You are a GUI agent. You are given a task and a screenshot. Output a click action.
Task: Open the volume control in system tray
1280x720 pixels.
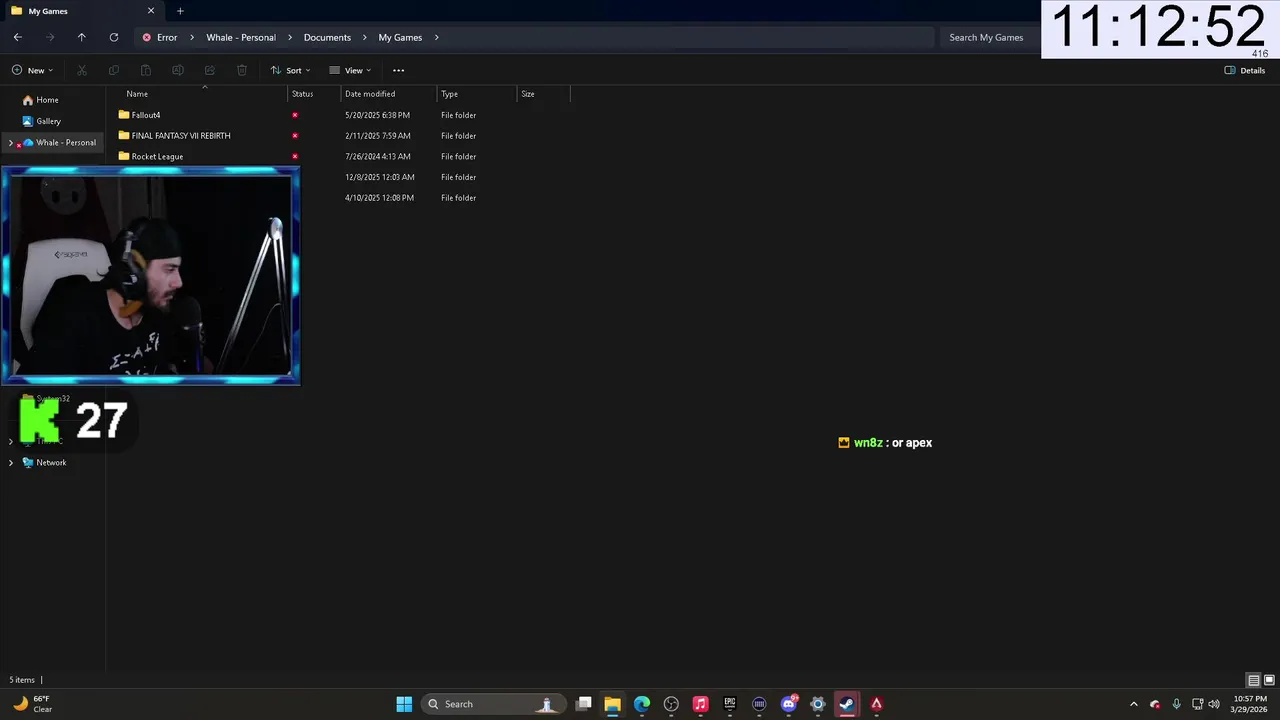(x=1214, y=704)
